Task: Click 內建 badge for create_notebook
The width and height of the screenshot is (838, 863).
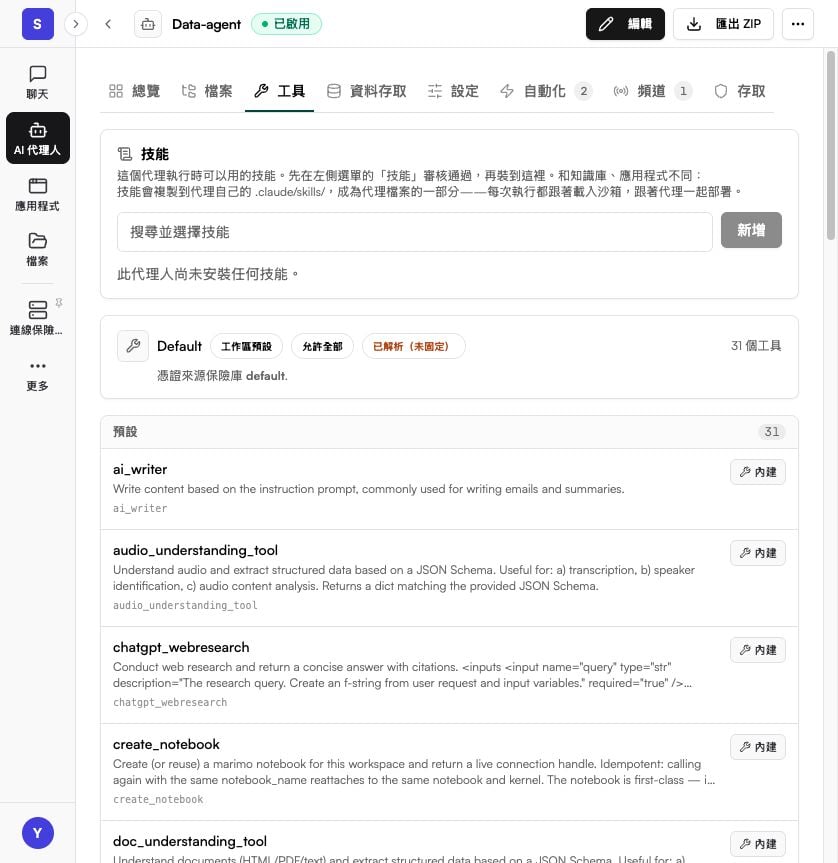Action: point(758,747)
